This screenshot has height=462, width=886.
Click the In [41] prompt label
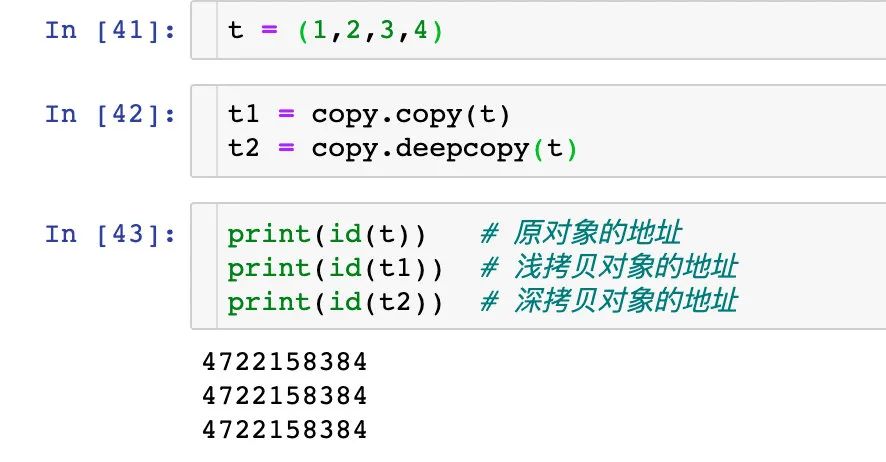(110, 30)
